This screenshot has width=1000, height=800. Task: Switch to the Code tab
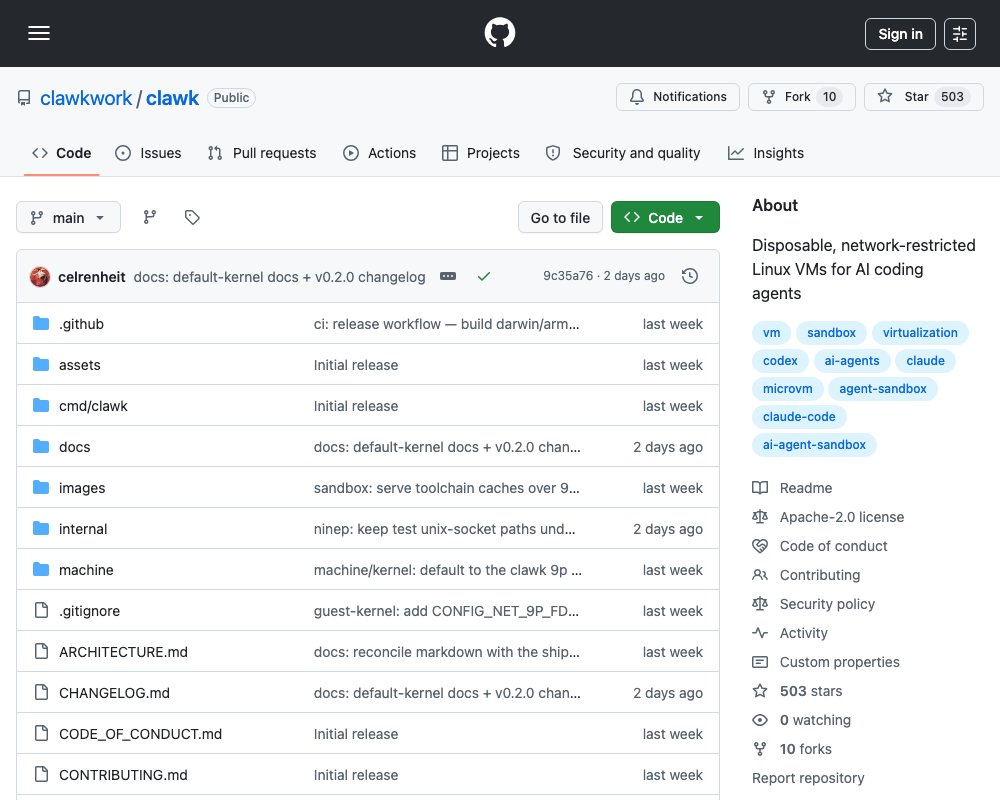[62, 153]
